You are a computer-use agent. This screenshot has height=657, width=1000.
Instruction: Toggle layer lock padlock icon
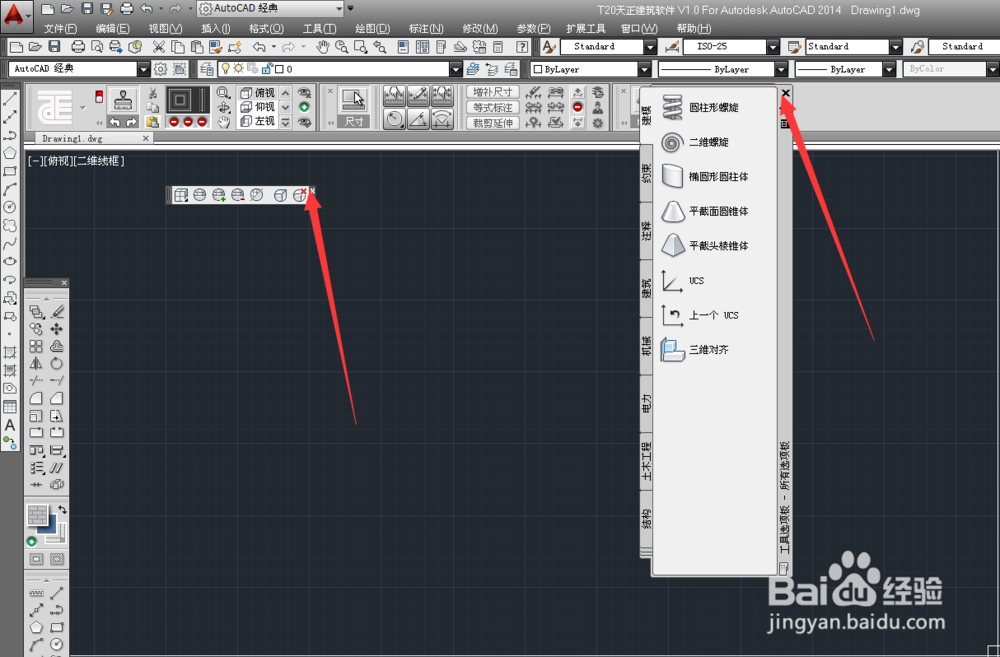tap(267, 69)
